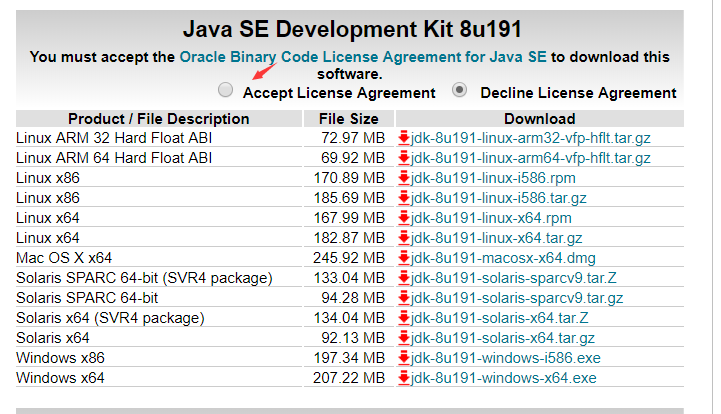The height and width of the screenshot is (414, 721).
Task: Click red download arrow for solaris-x64.tar.Z
Action: click(404, 318)
